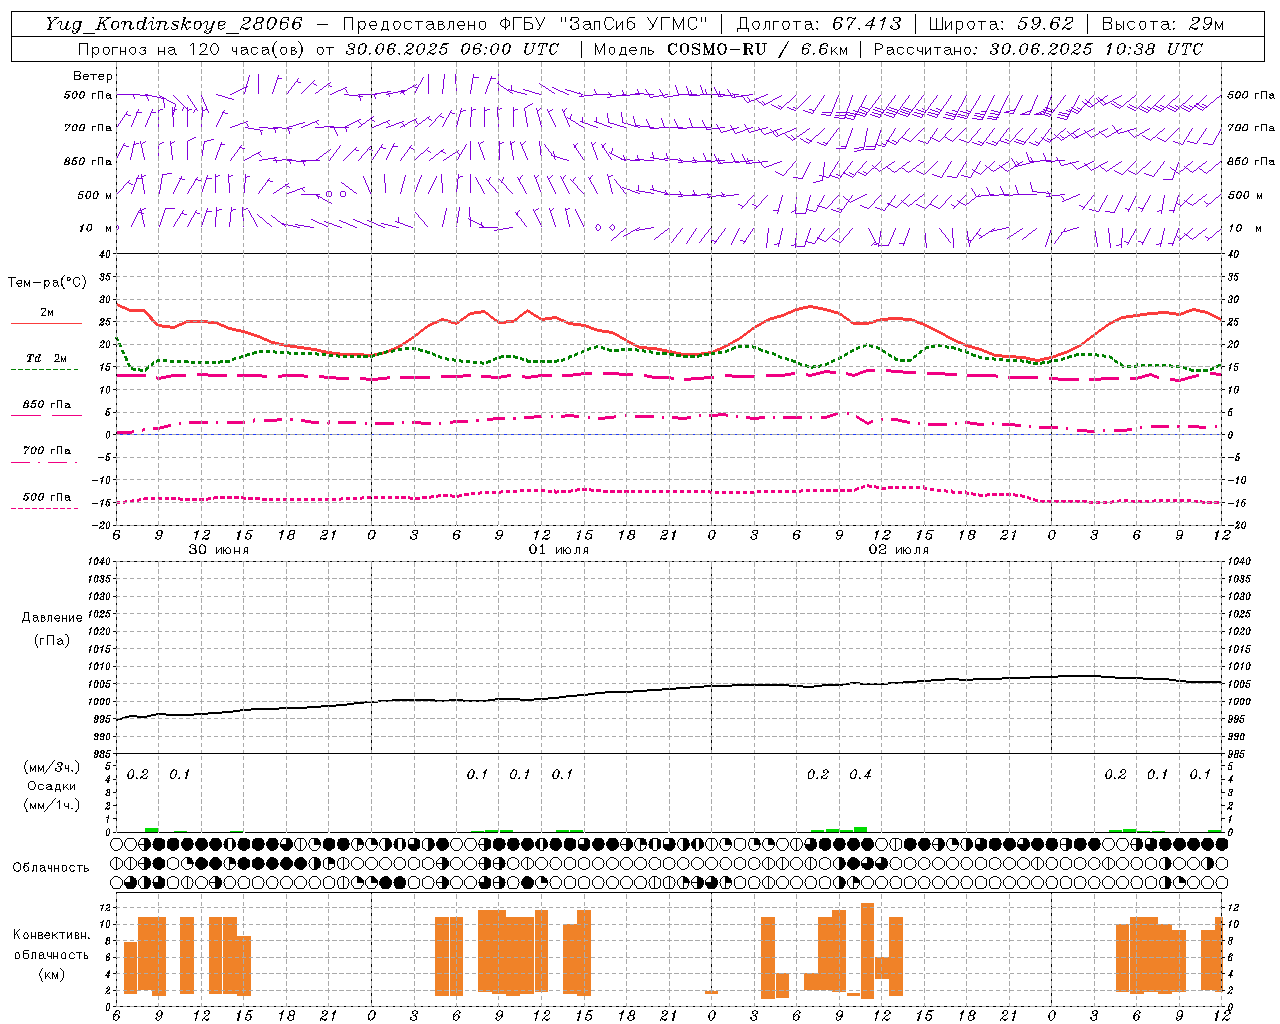Viewport: 1280px width, 1024px height.
Task: Click the Ветер panel label
Action: 93,76
